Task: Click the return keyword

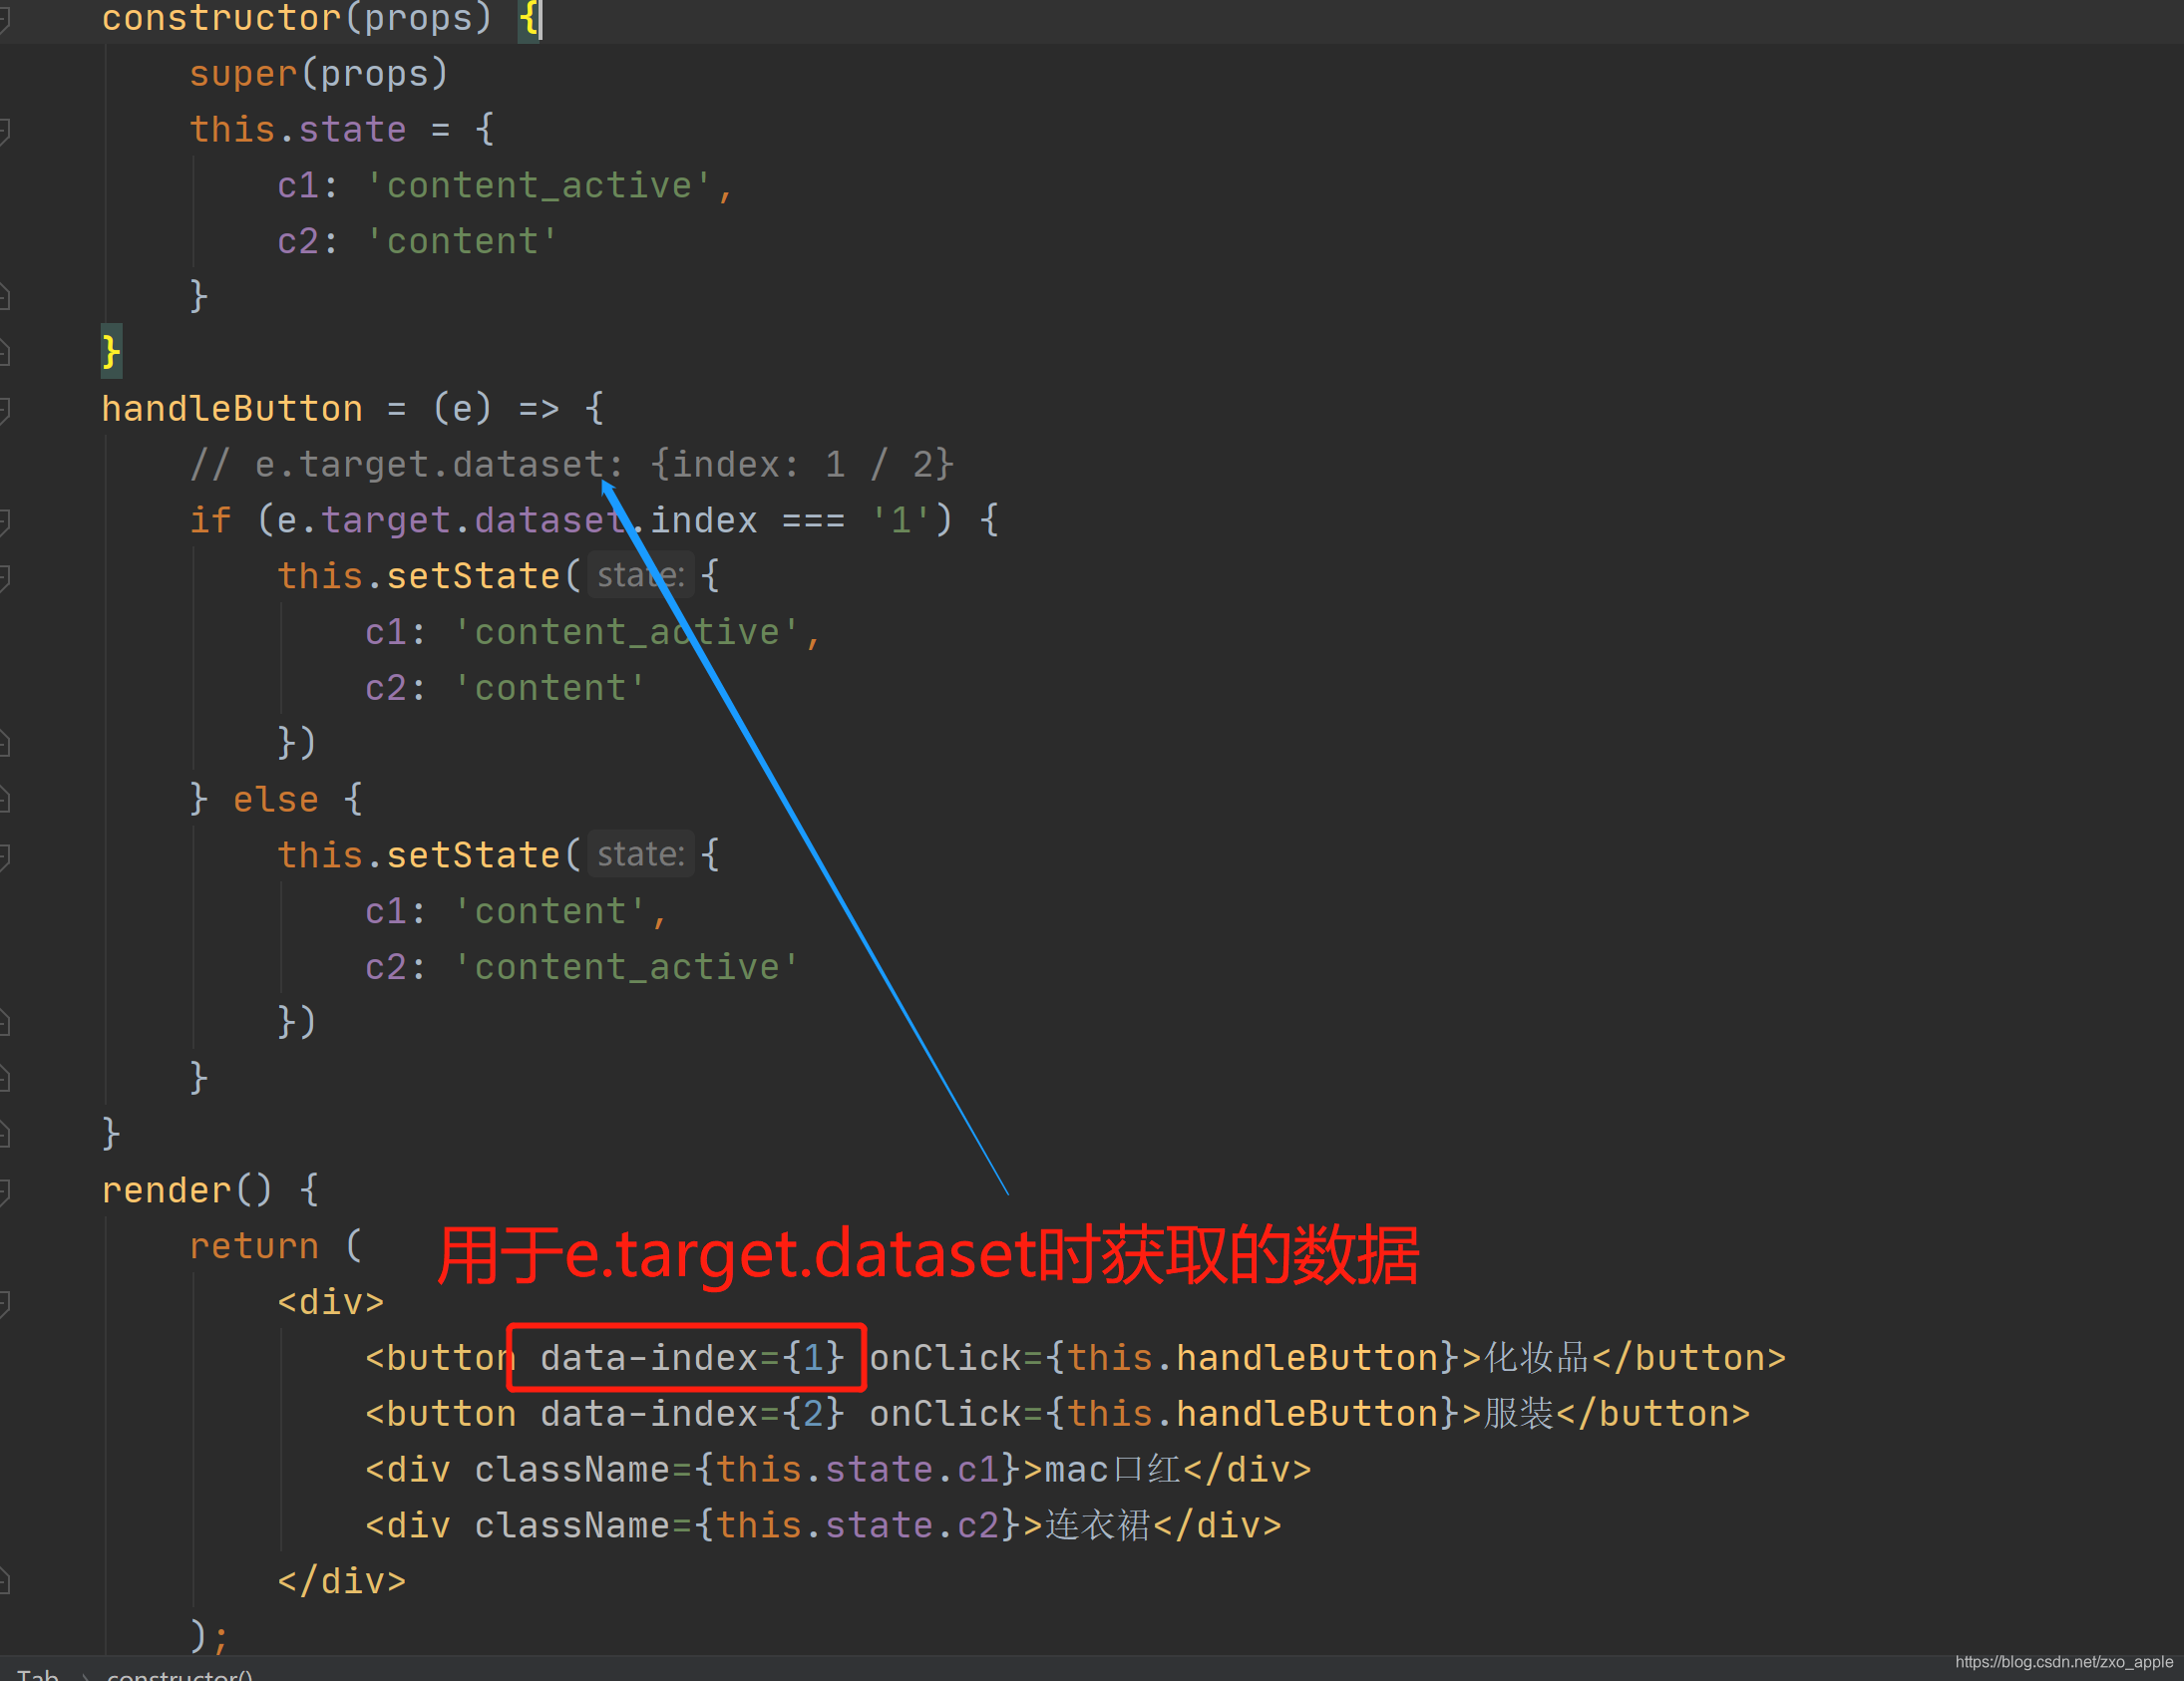Action: (x=254, y=1247)
